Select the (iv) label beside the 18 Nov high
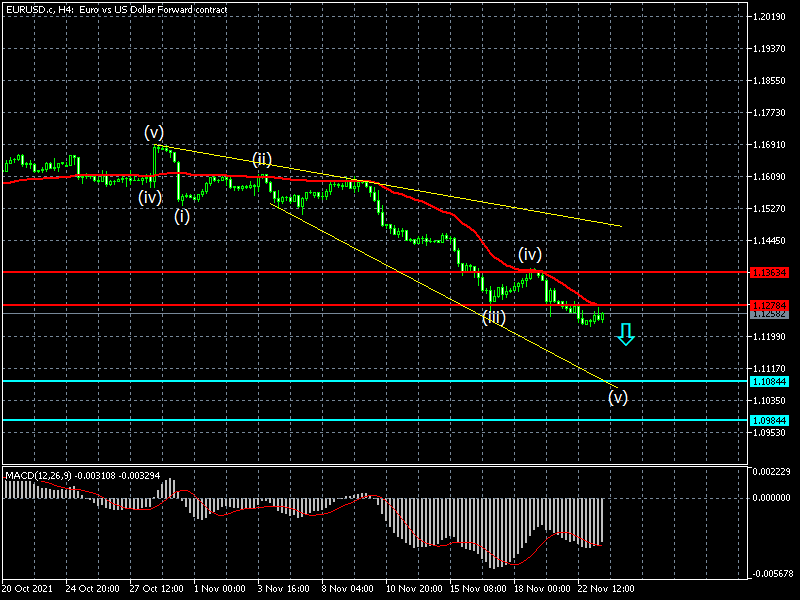 (529, 254)
